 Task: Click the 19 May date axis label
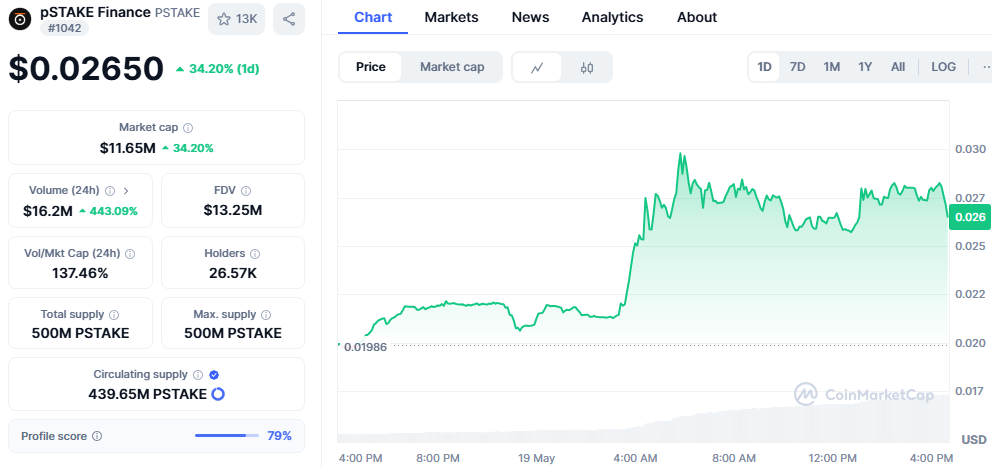point(536,457)
